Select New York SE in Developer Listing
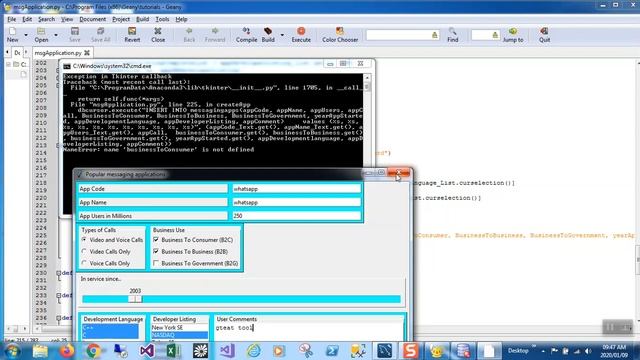The width and height of the screenshot is (640, 360). pos(179,327)
